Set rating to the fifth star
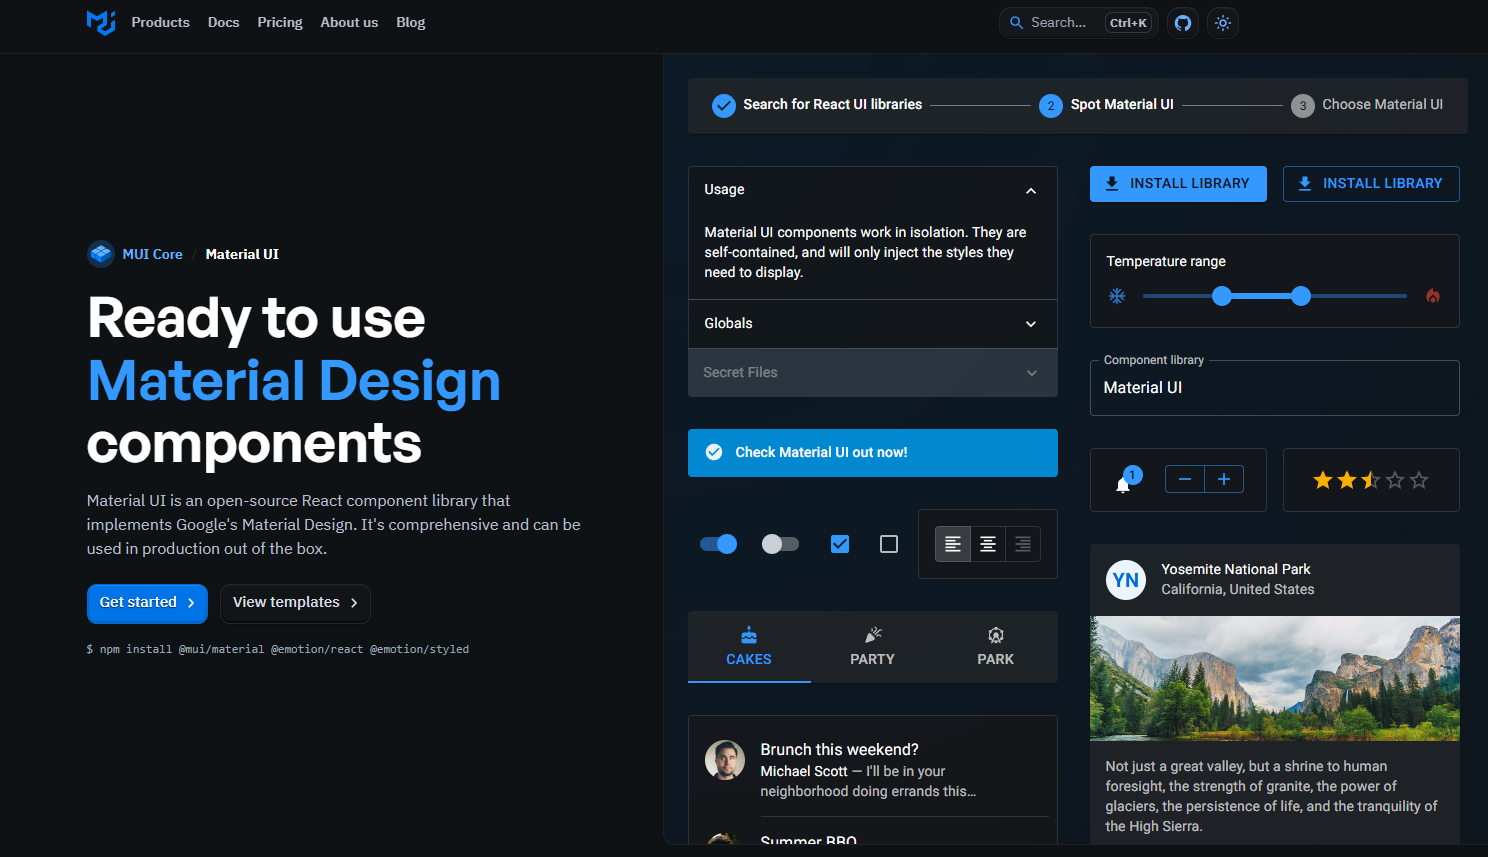This screenshot has width=1488, height=857. pos(1419,480)
